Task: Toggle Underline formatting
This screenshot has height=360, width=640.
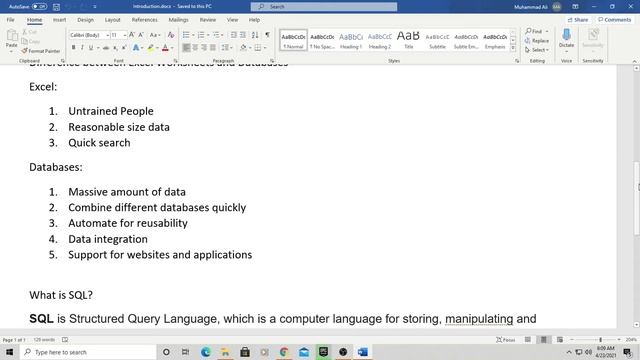Action: [x=91, y=48]
